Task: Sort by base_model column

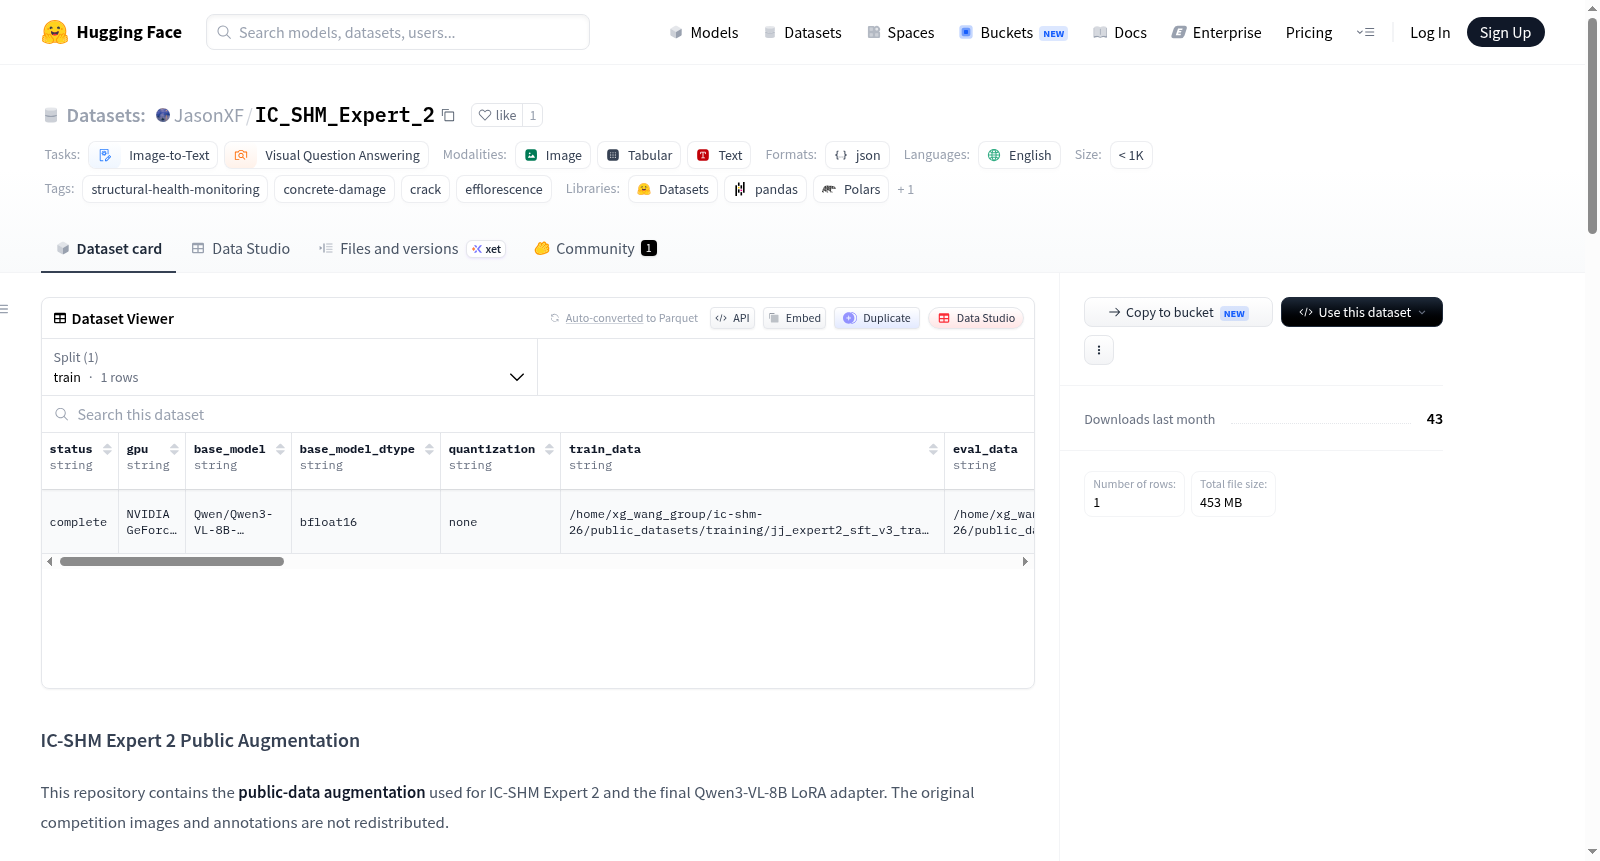Action: [280, 449]
